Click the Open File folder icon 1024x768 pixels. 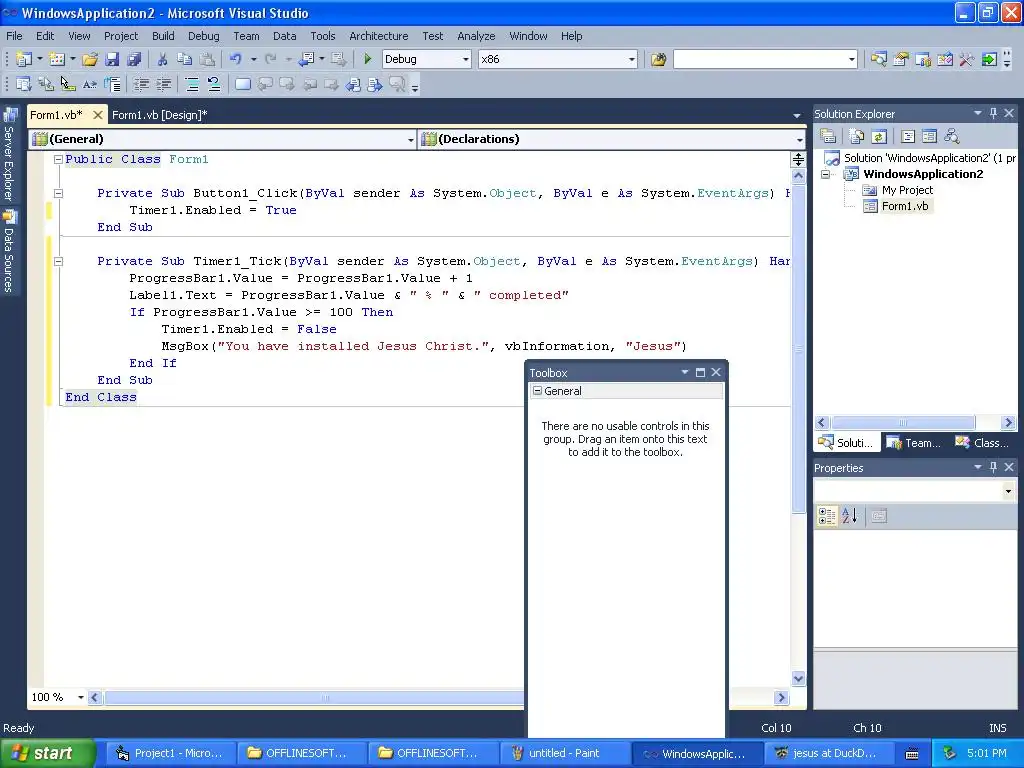90,59
